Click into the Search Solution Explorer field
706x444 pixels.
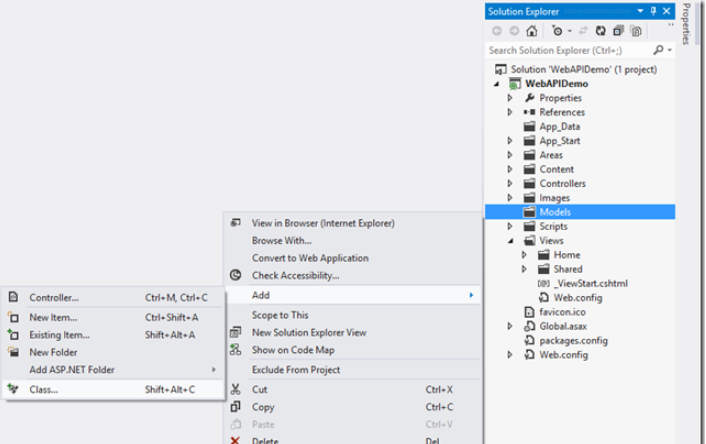[570, 50]
